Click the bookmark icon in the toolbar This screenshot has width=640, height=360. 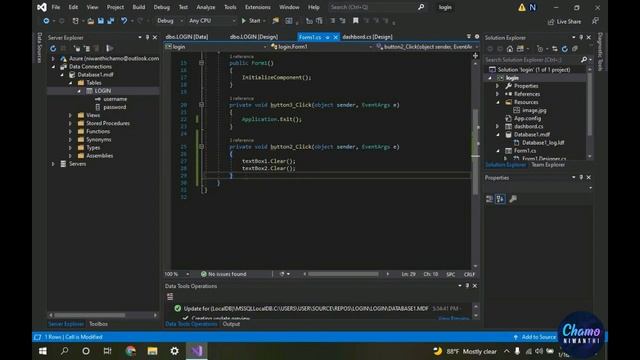(x=356, y=21)
